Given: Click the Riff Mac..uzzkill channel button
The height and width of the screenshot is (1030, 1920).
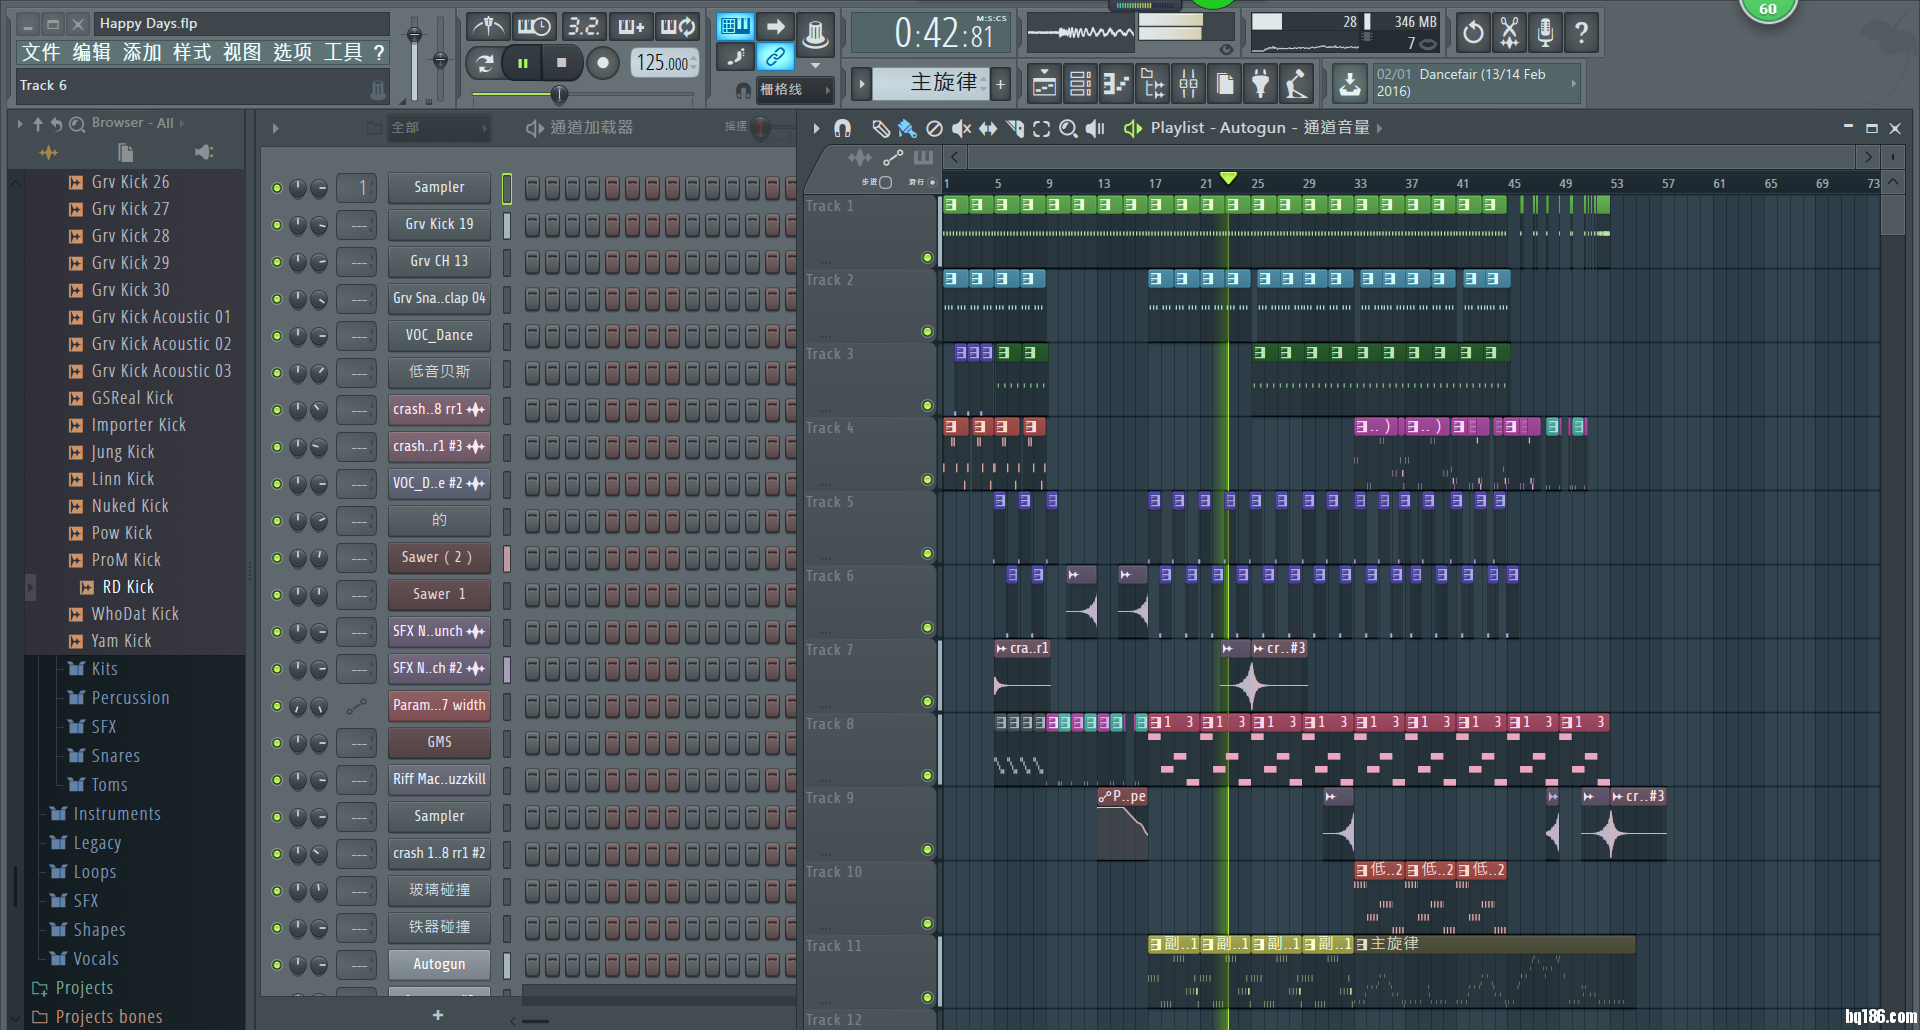Looking at the screenshot, I should click(x=439, y=780).
